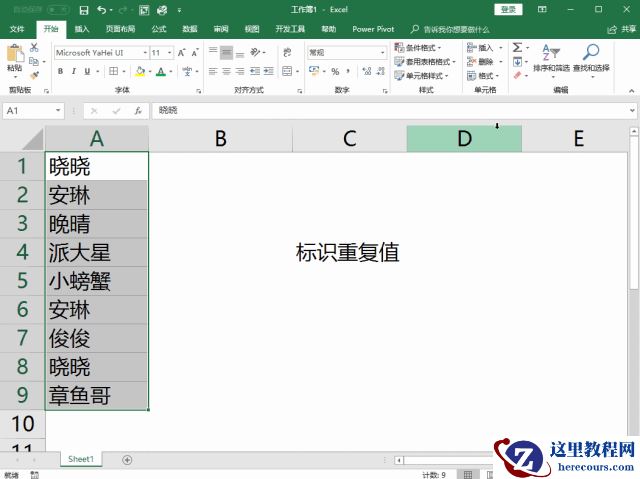Switch to the Power Pivot tab

point(373,29)
